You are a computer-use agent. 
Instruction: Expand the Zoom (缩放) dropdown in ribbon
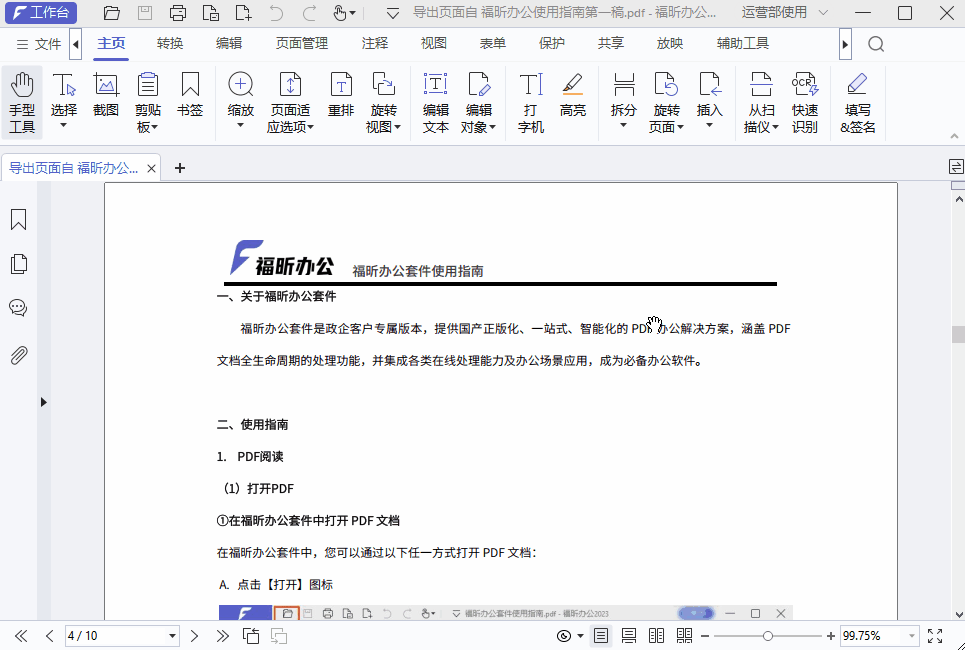pos(241,126)
